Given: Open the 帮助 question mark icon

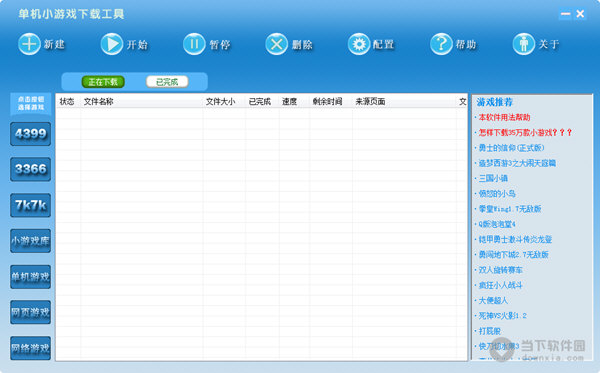Looking at the screenshot, I should [x=441, y=44].
